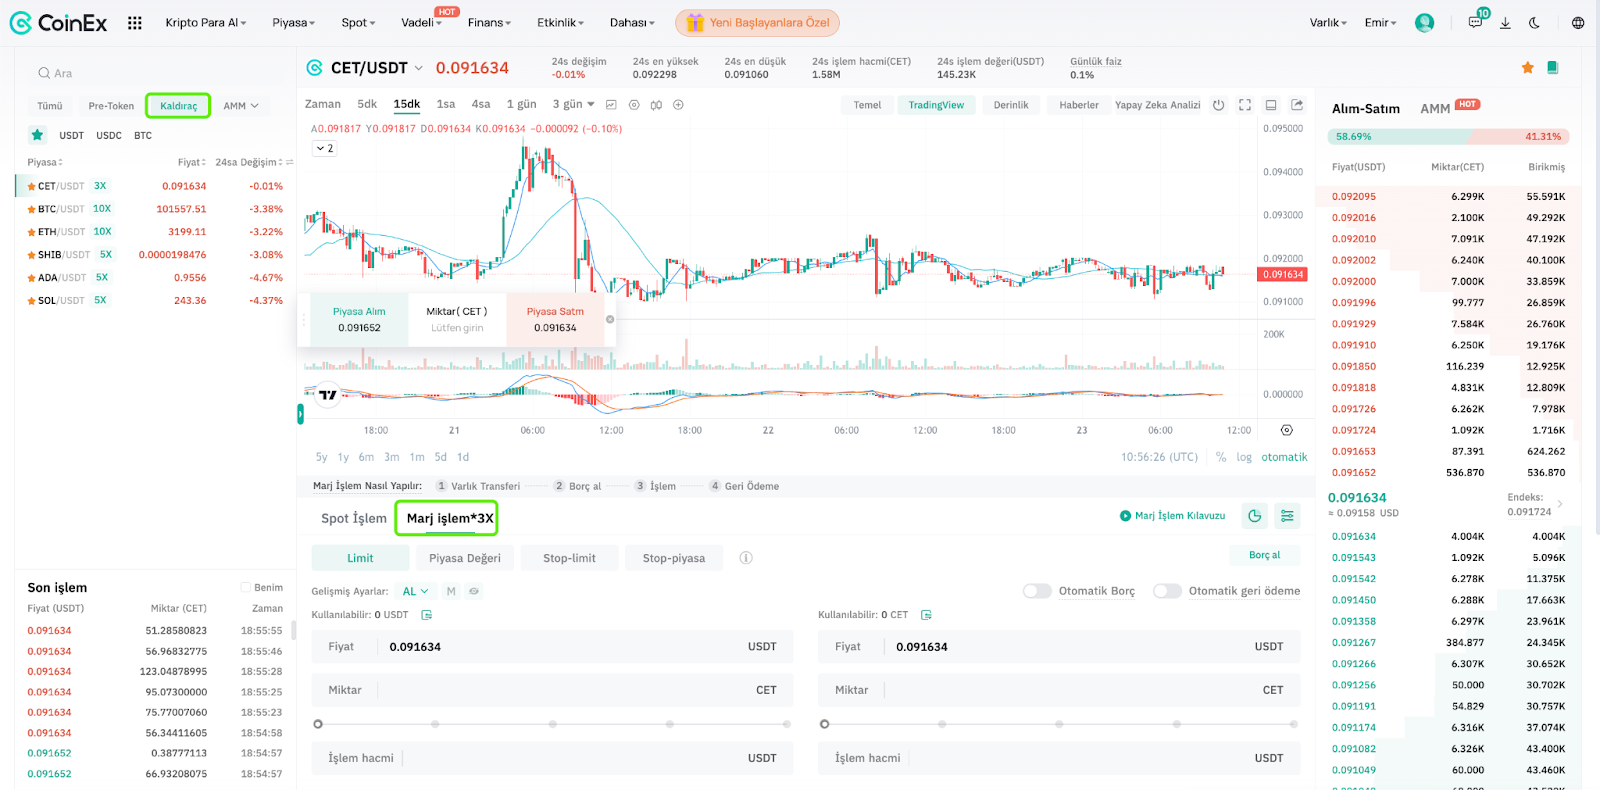Close the quick market trade widget
The image size is (1600, 790).
(610, 319)
